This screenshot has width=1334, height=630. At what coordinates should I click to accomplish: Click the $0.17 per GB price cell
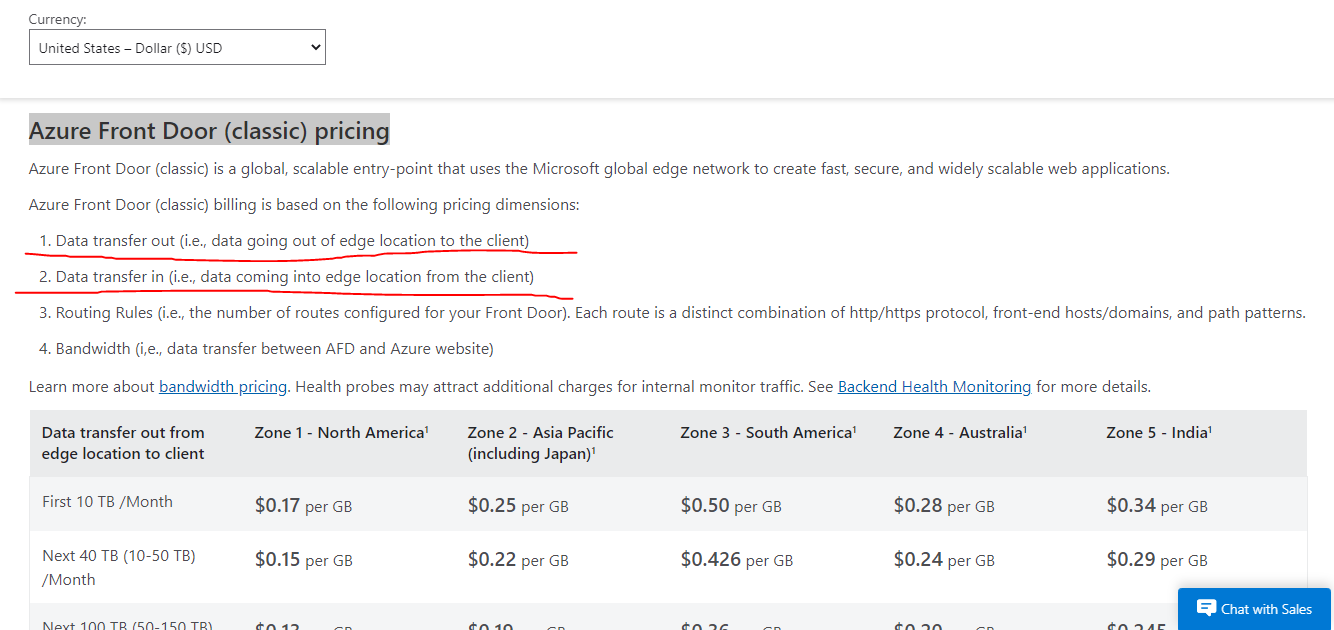click(303, 506)
